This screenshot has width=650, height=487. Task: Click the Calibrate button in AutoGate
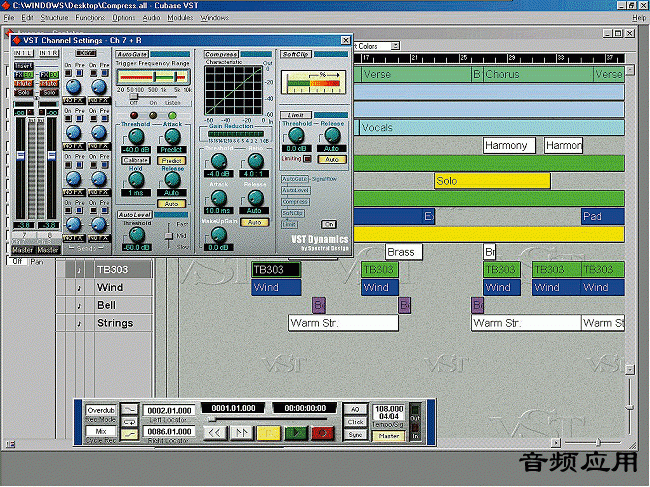136,160
